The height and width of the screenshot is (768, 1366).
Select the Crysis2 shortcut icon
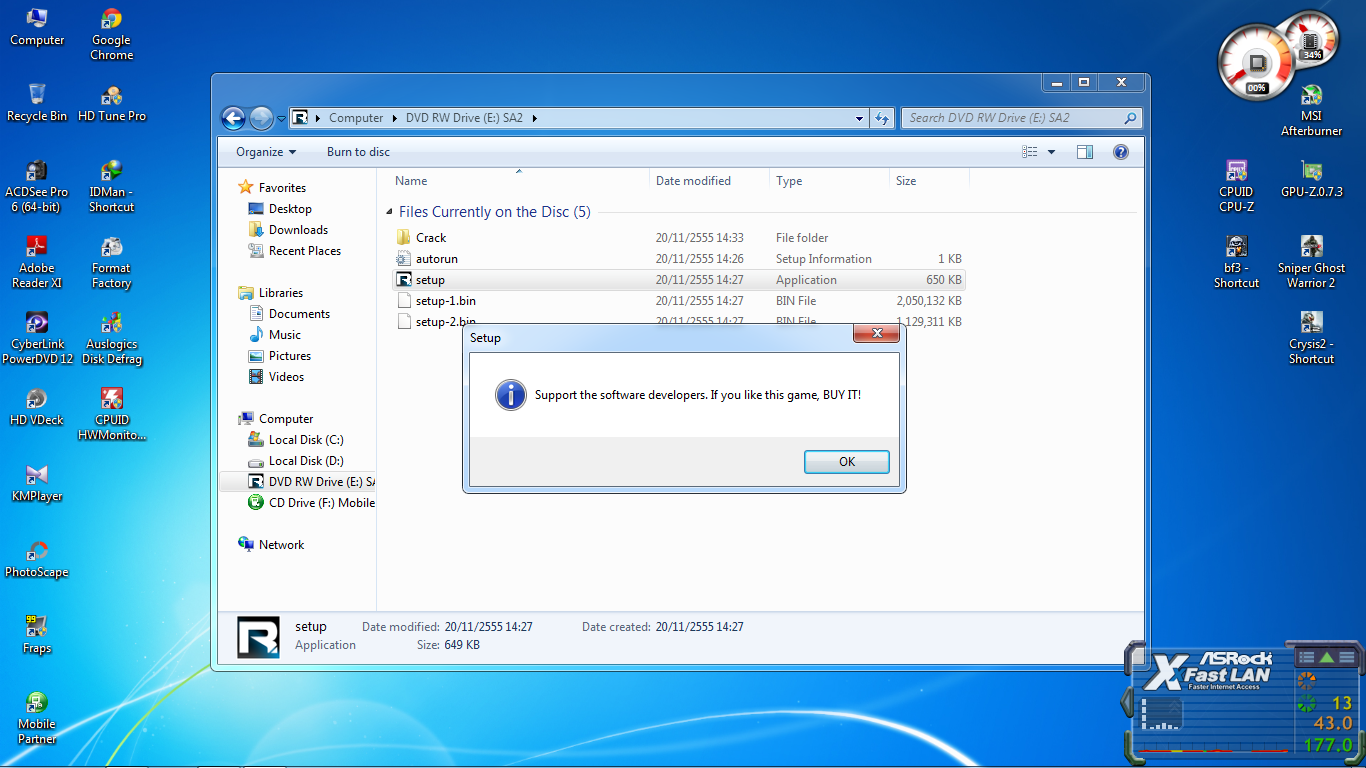click(x=1312, y=338)
